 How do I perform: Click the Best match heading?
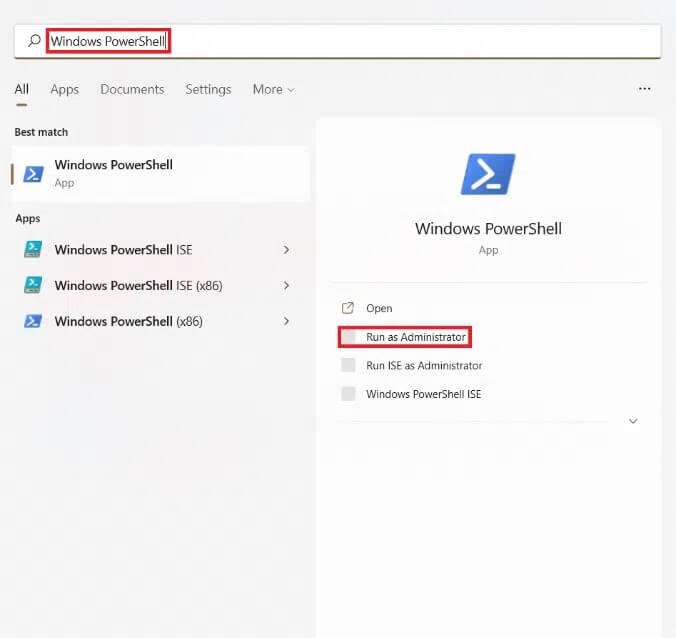pyautogui.click(x=41, y=132)
